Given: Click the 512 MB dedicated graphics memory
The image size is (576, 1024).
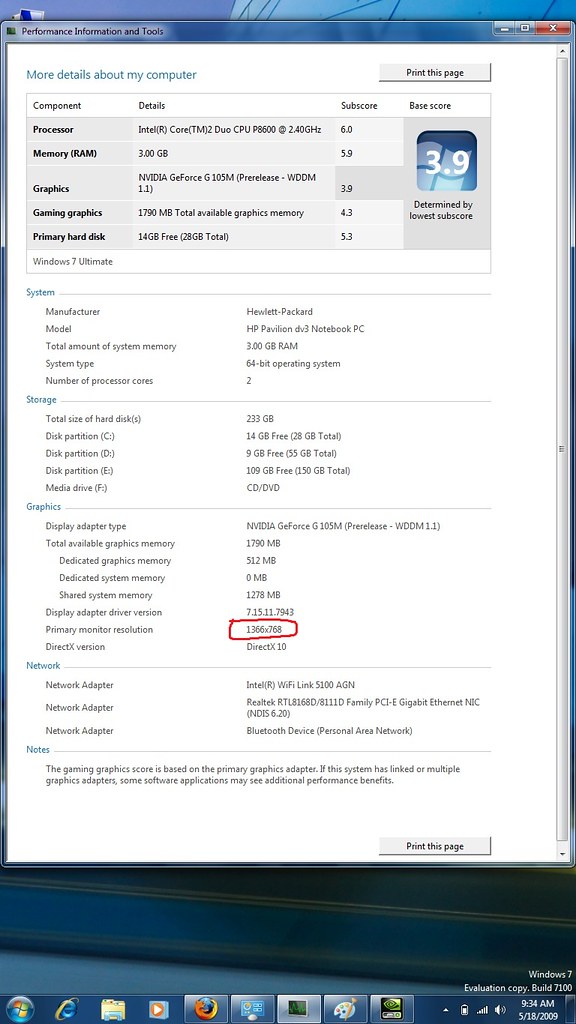Looking at the screenshot, I should (261, 560).
